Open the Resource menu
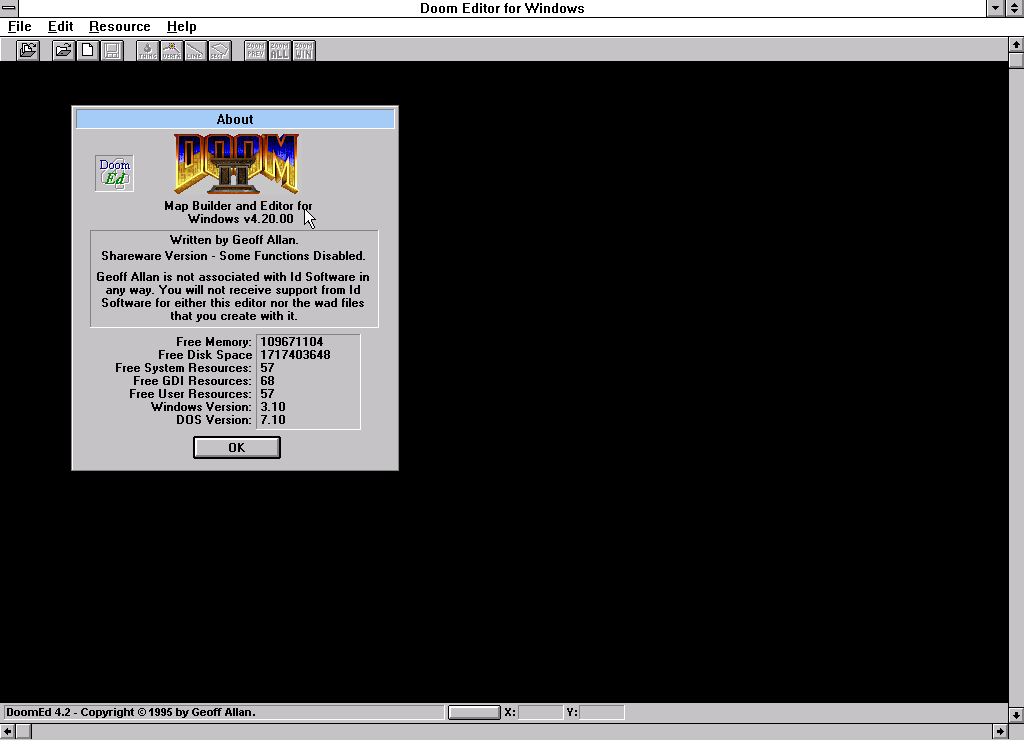The height and width of the screenshot is (740, 1024). (119, 26)
